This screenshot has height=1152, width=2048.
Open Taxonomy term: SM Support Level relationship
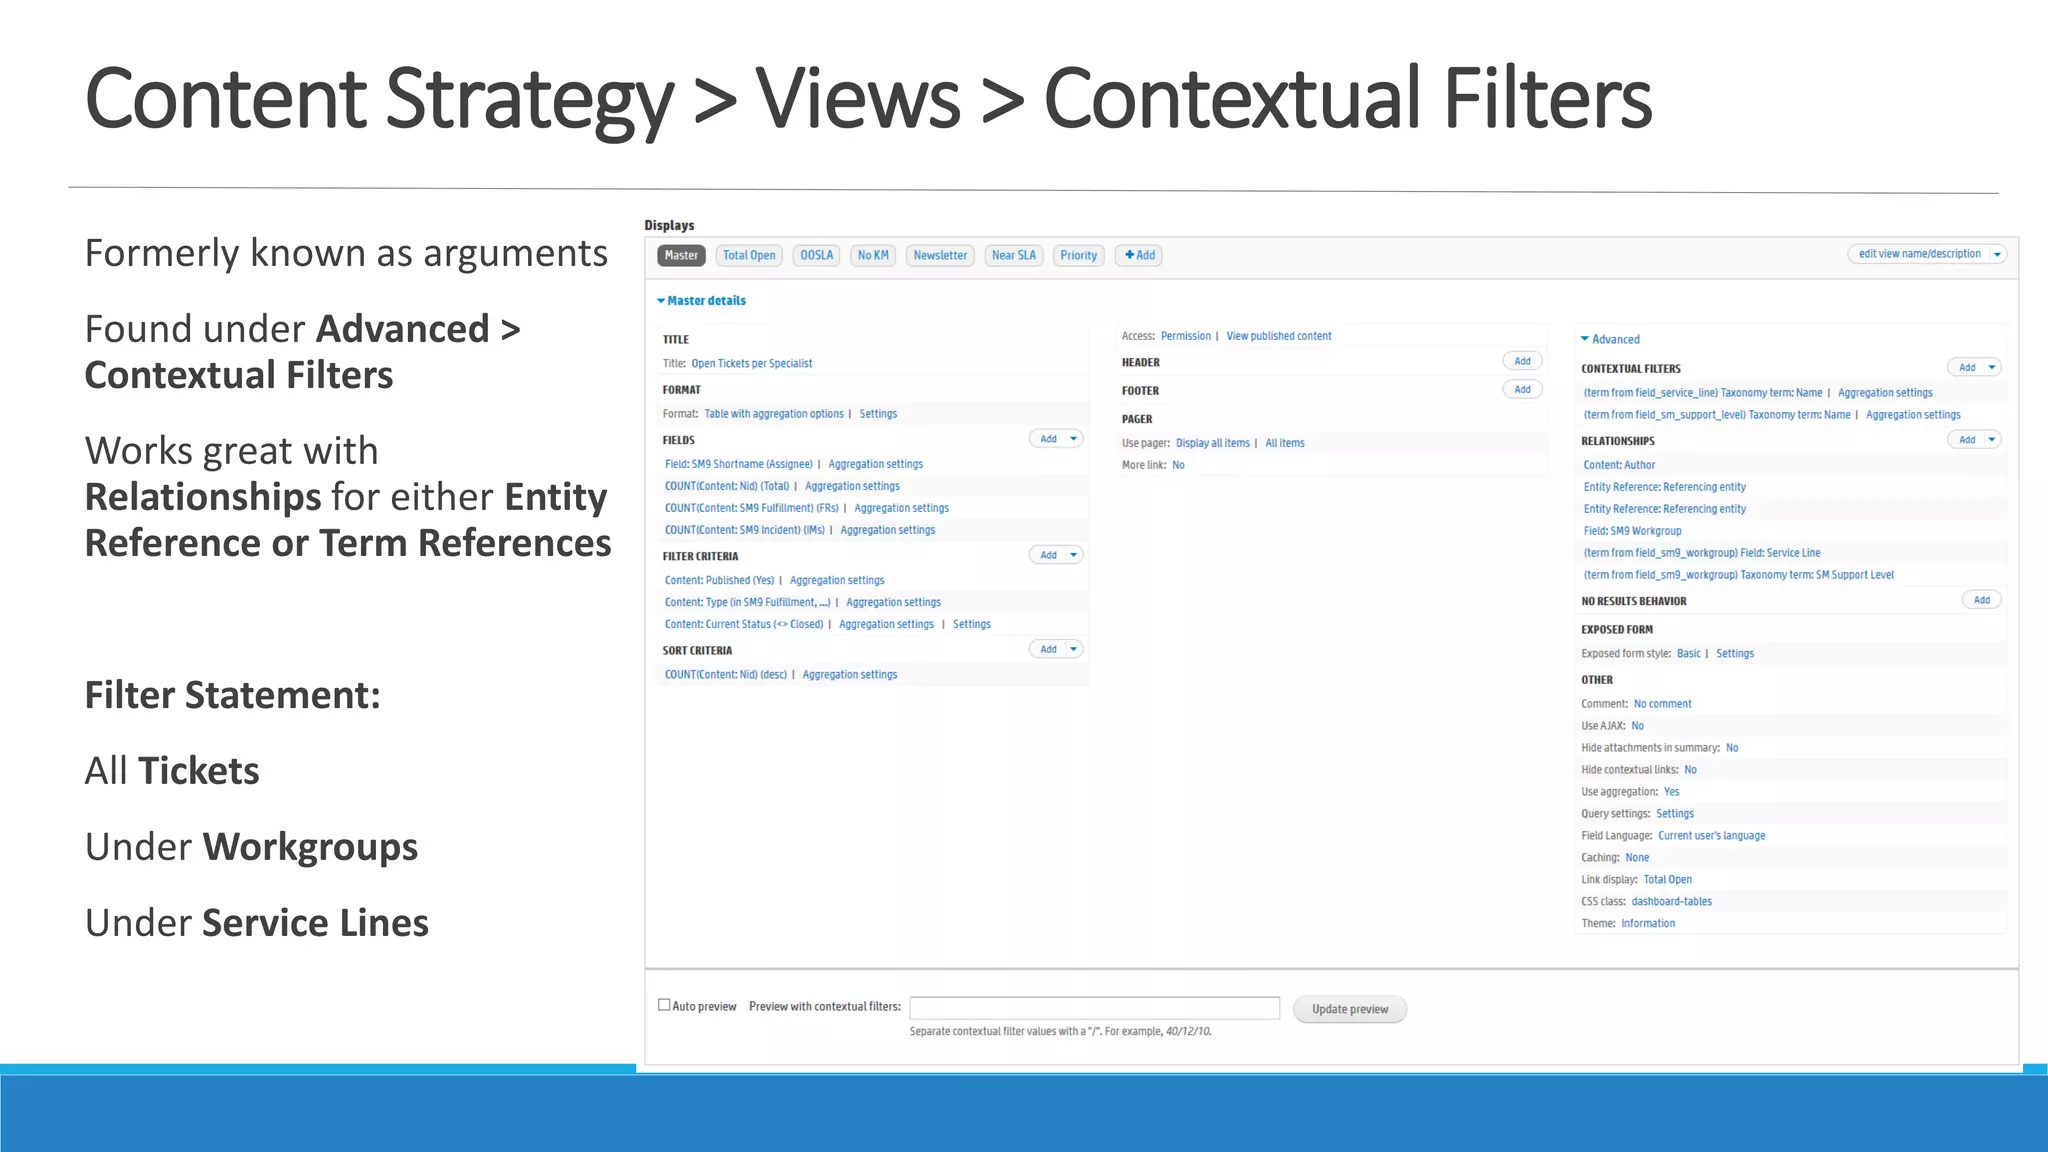[x=1738, y=575]
